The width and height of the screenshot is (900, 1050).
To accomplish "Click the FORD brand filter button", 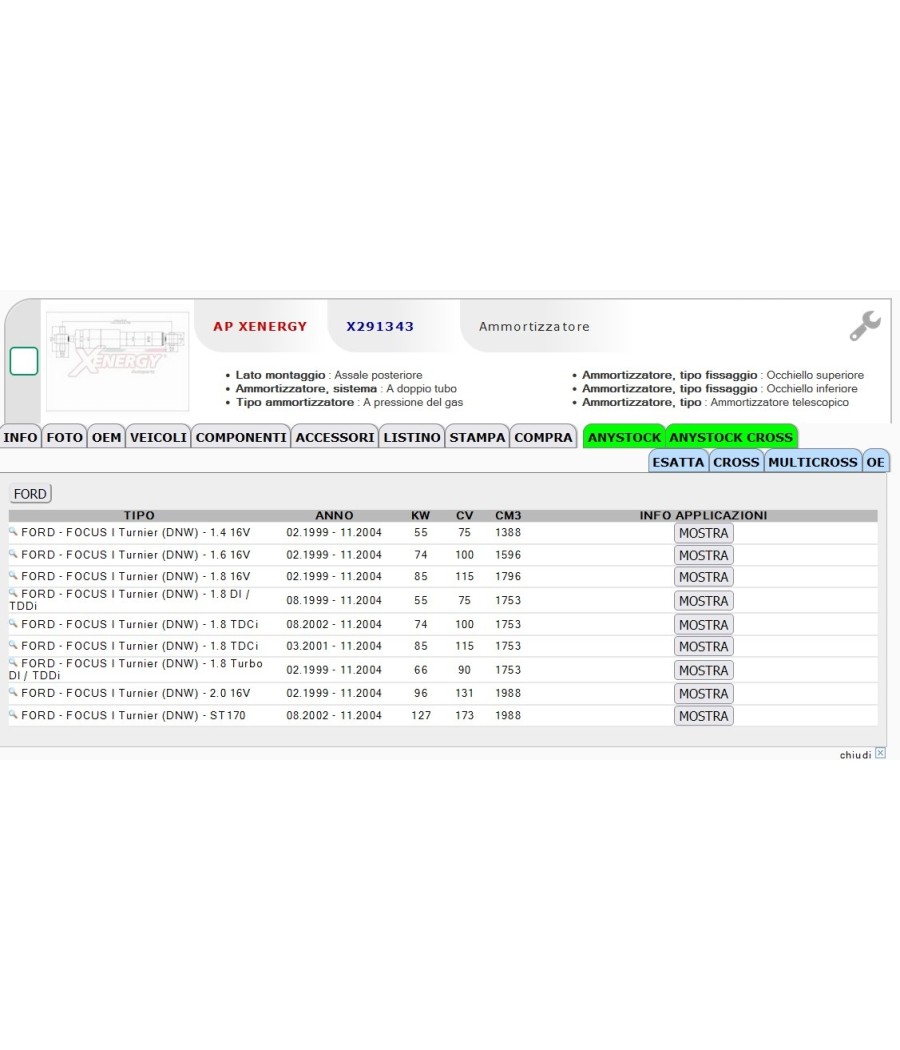I will [30, 494].
